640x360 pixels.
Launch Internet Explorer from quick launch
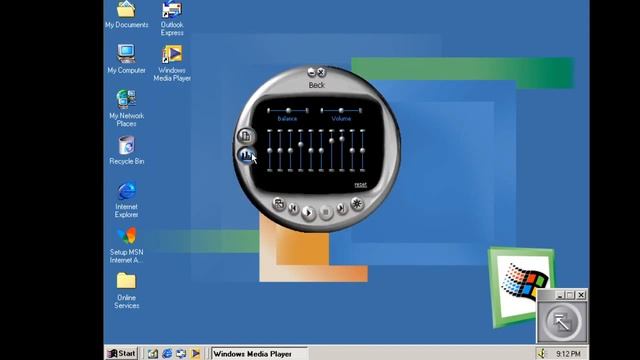tap(167, 353)
